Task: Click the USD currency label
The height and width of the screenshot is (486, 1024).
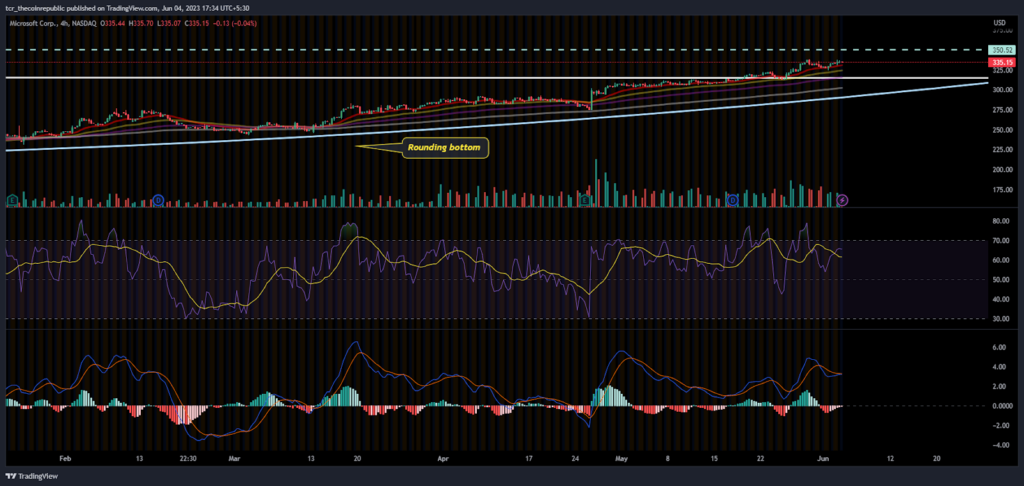Action: pyautogui.click(x=999, y=23)
